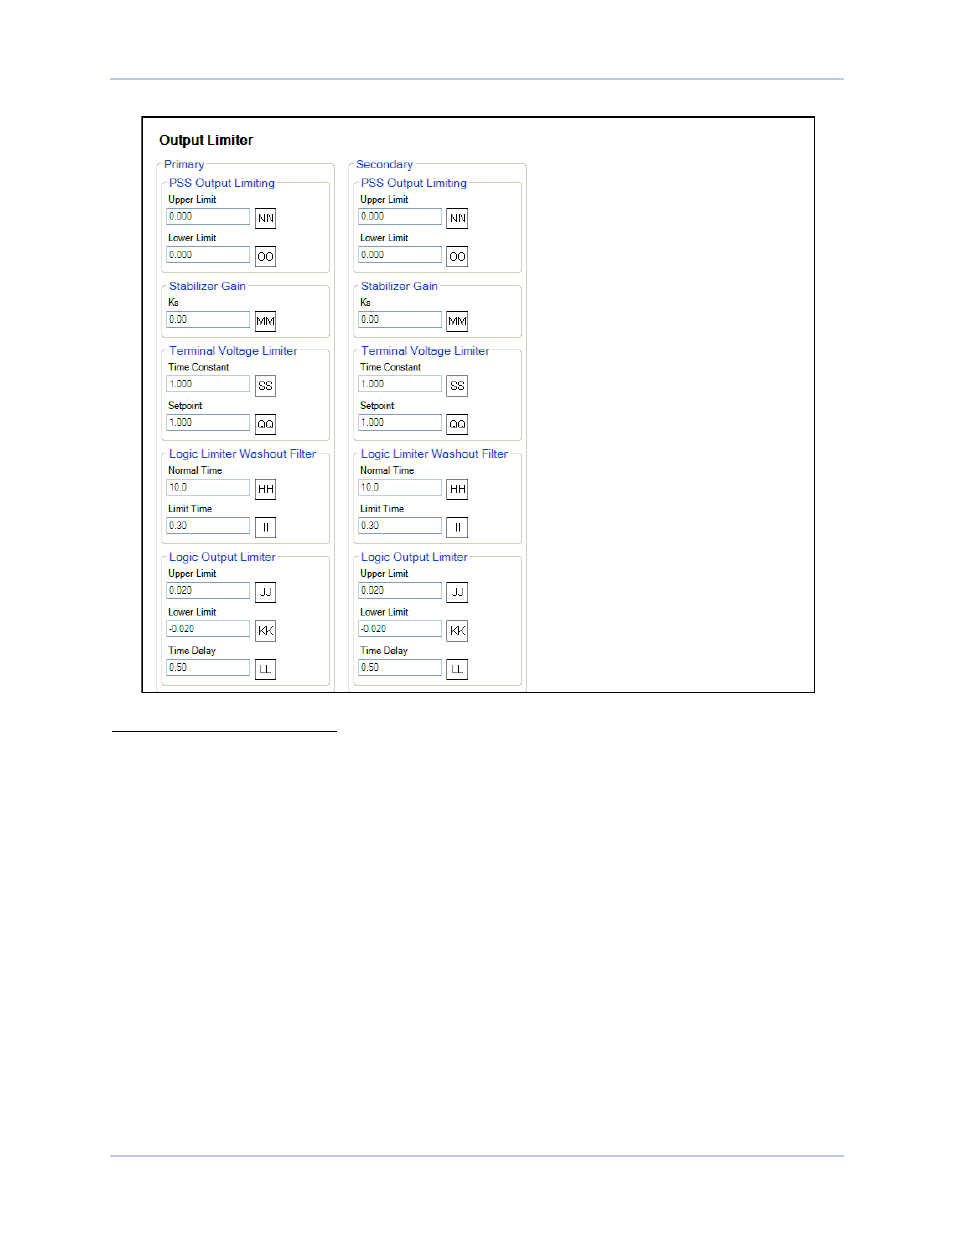The width and height of the screenshot is (954, 1235).
Task: Focus Primary Washout Limit Time field
Action: pos(208,525)
